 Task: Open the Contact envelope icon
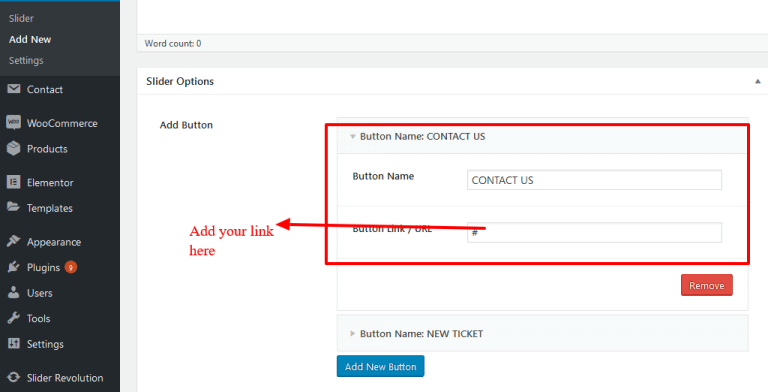[x=14, y=89]
